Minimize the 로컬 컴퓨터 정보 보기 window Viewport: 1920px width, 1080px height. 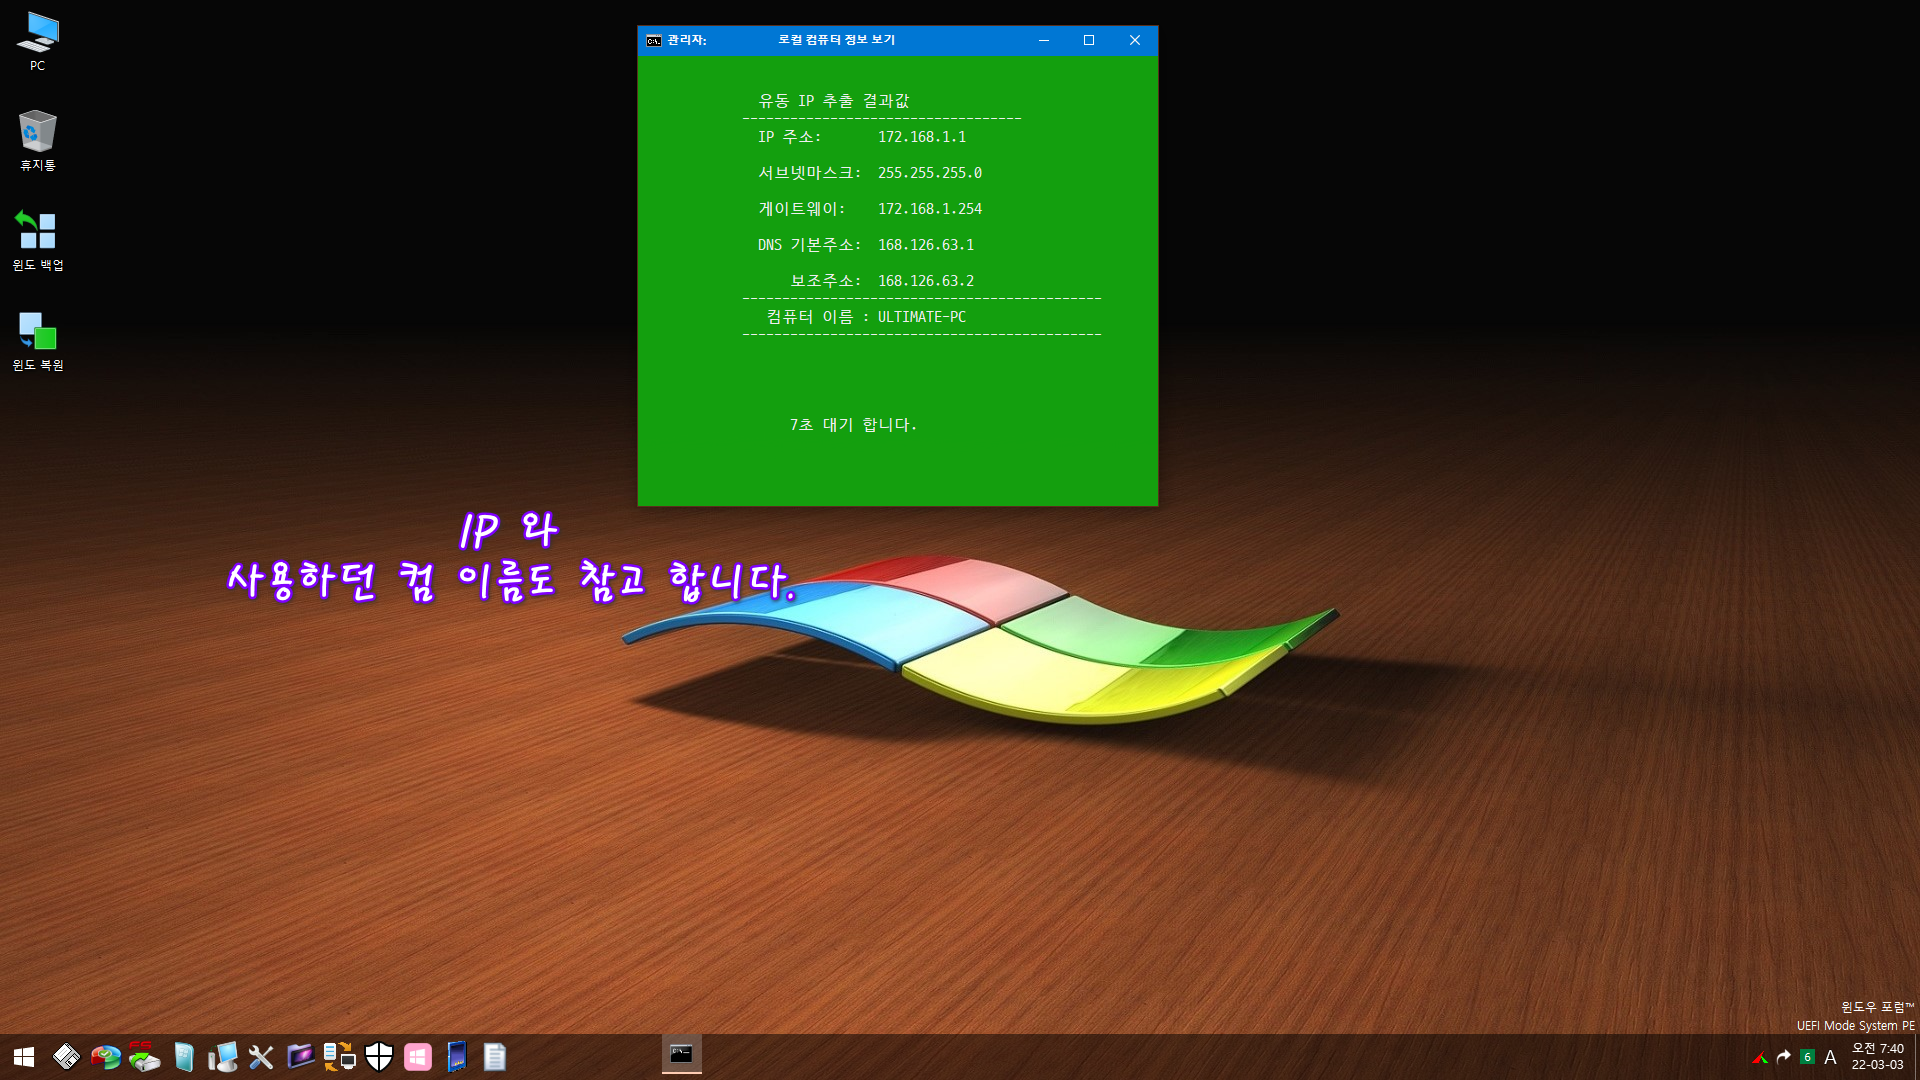click(x=1043, y=40)
